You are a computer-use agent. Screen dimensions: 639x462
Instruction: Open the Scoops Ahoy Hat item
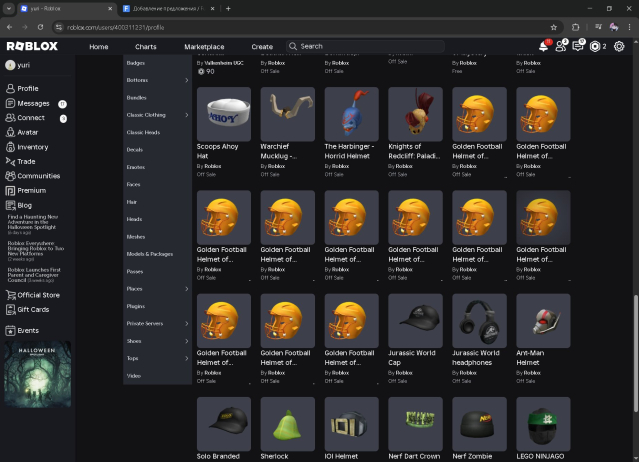(224, 114)
